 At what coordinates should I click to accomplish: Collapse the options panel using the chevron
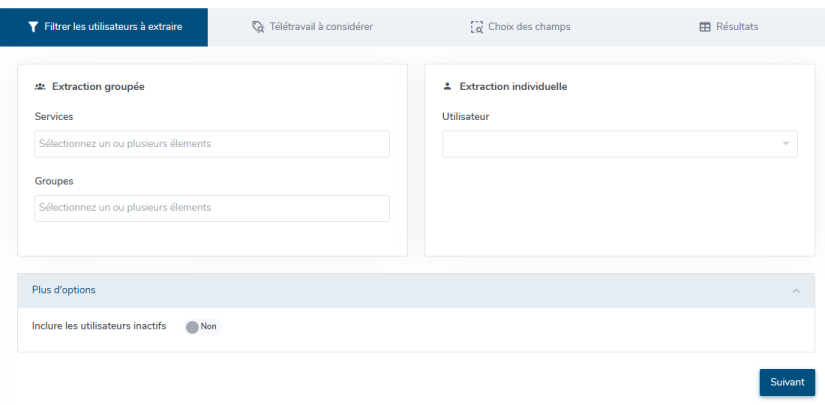796,291
